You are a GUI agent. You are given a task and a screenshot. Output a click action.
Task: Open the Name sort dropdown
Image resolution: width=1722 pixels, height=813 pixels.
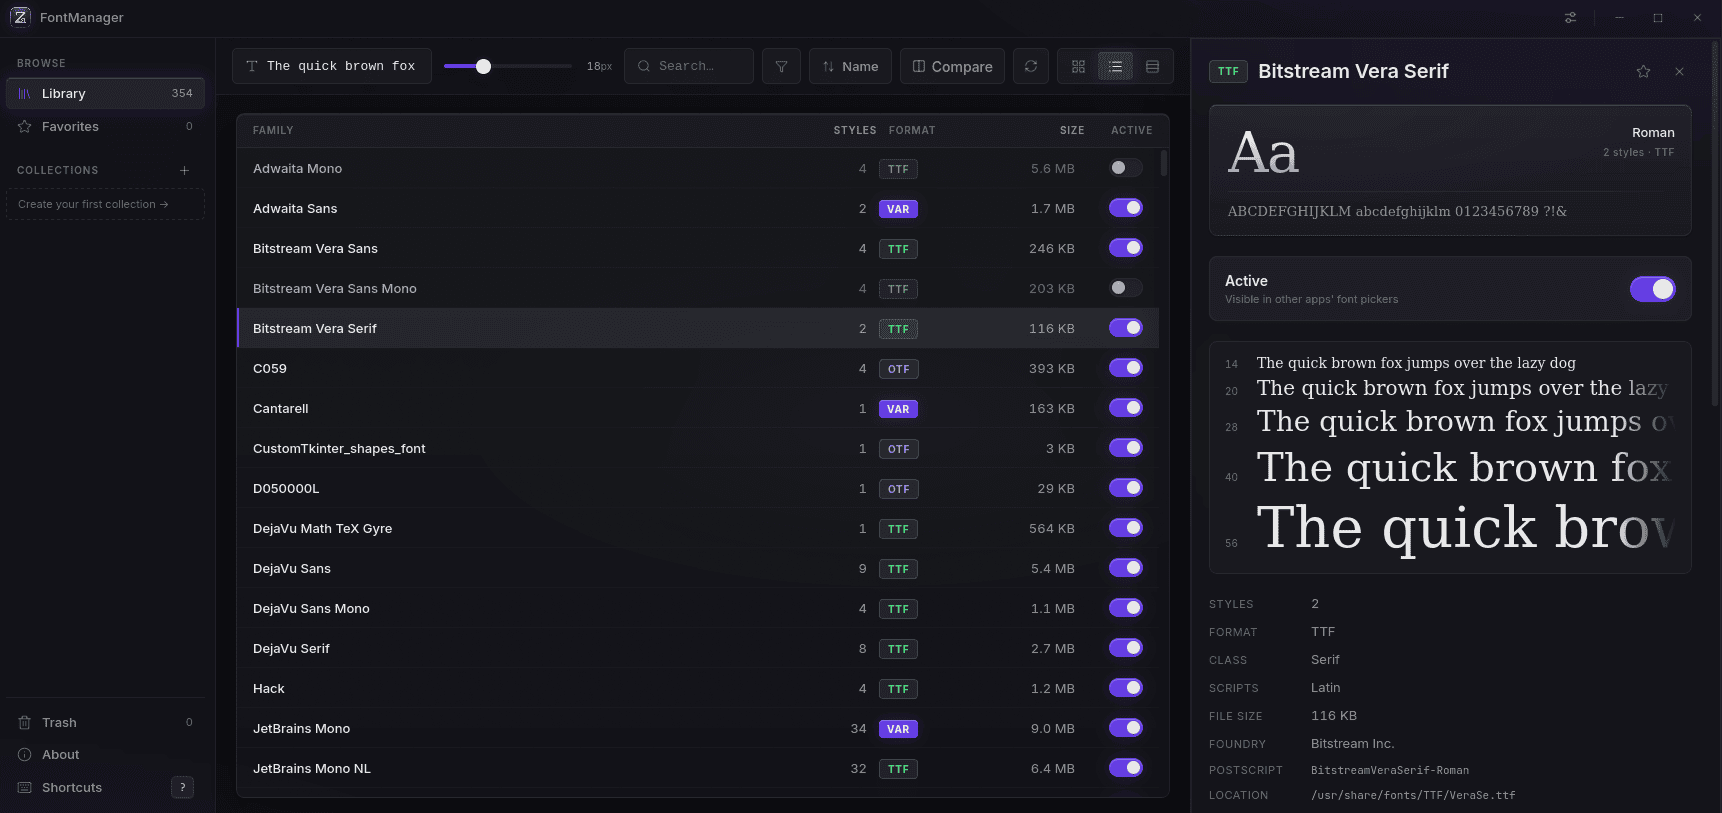(850, 66)
